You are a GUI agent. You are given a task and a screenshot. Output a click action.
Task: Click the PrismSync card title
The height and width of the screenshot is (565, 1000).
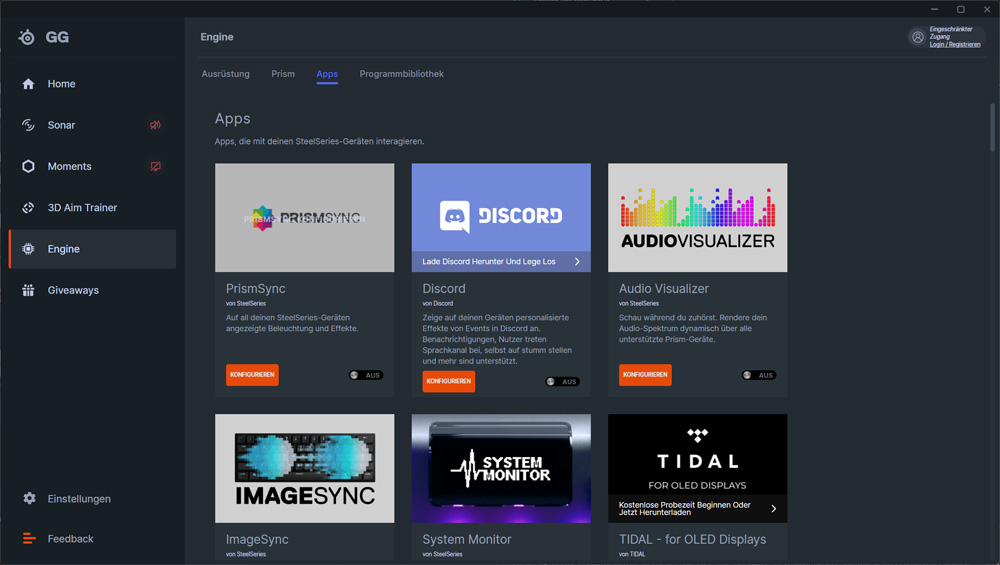coord(256,289)
